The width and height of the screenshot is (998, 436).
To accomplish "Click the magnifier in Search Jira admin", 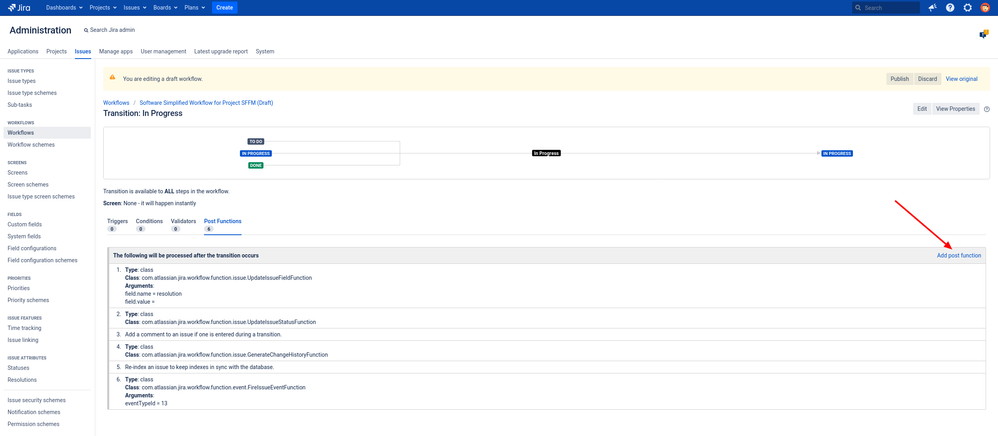I will tap(86, 30).
